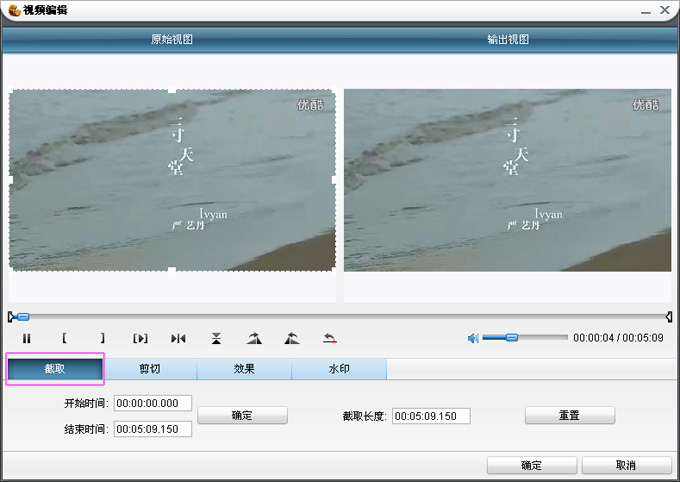Click the 截取长度 input field
This screenshot has height=482, width=680.
click(x=431, y=416)
